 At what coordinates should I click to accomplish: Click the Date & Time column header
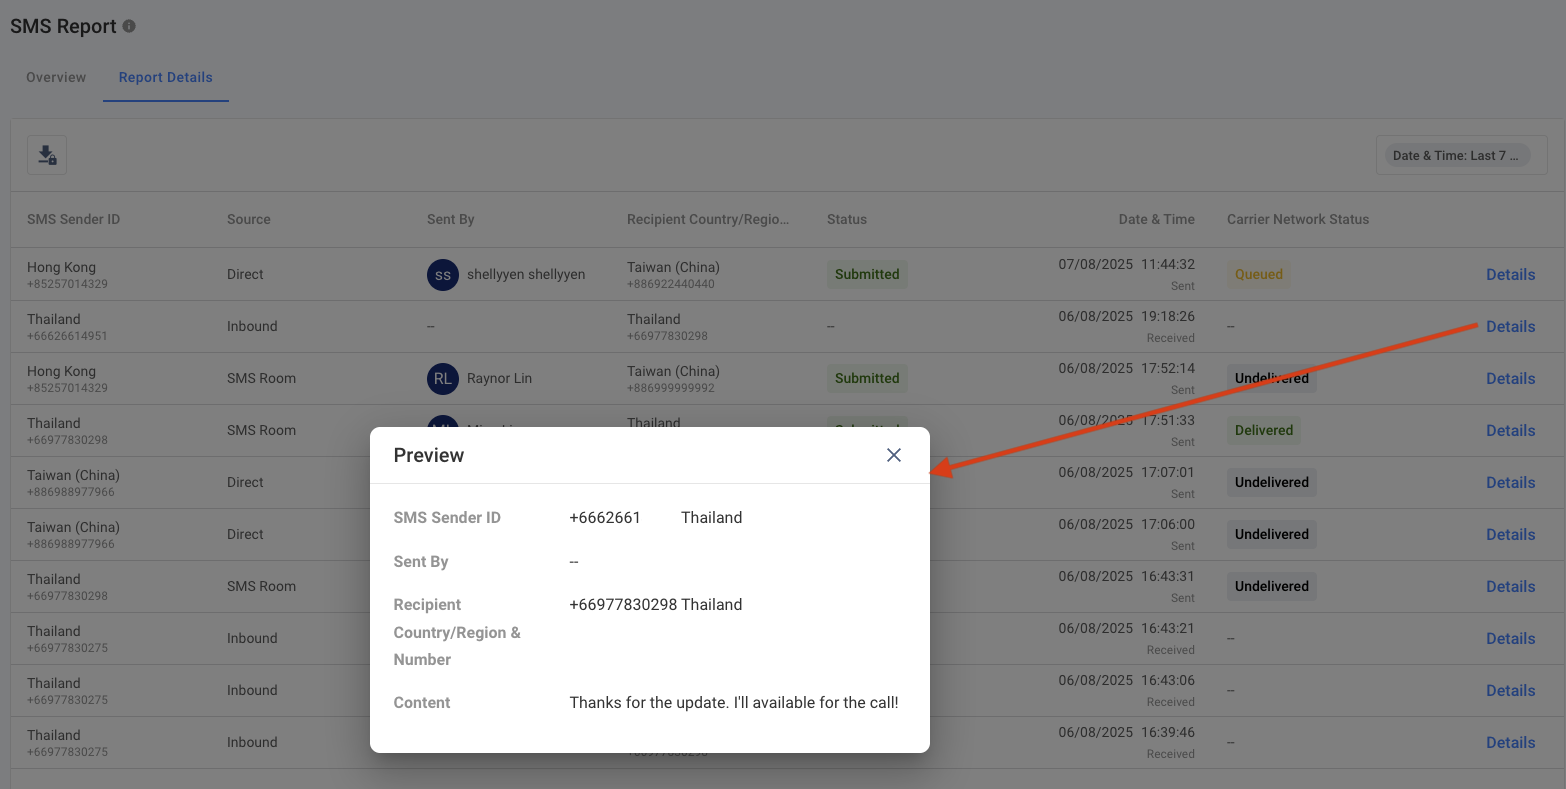[x=1157, y=219]
